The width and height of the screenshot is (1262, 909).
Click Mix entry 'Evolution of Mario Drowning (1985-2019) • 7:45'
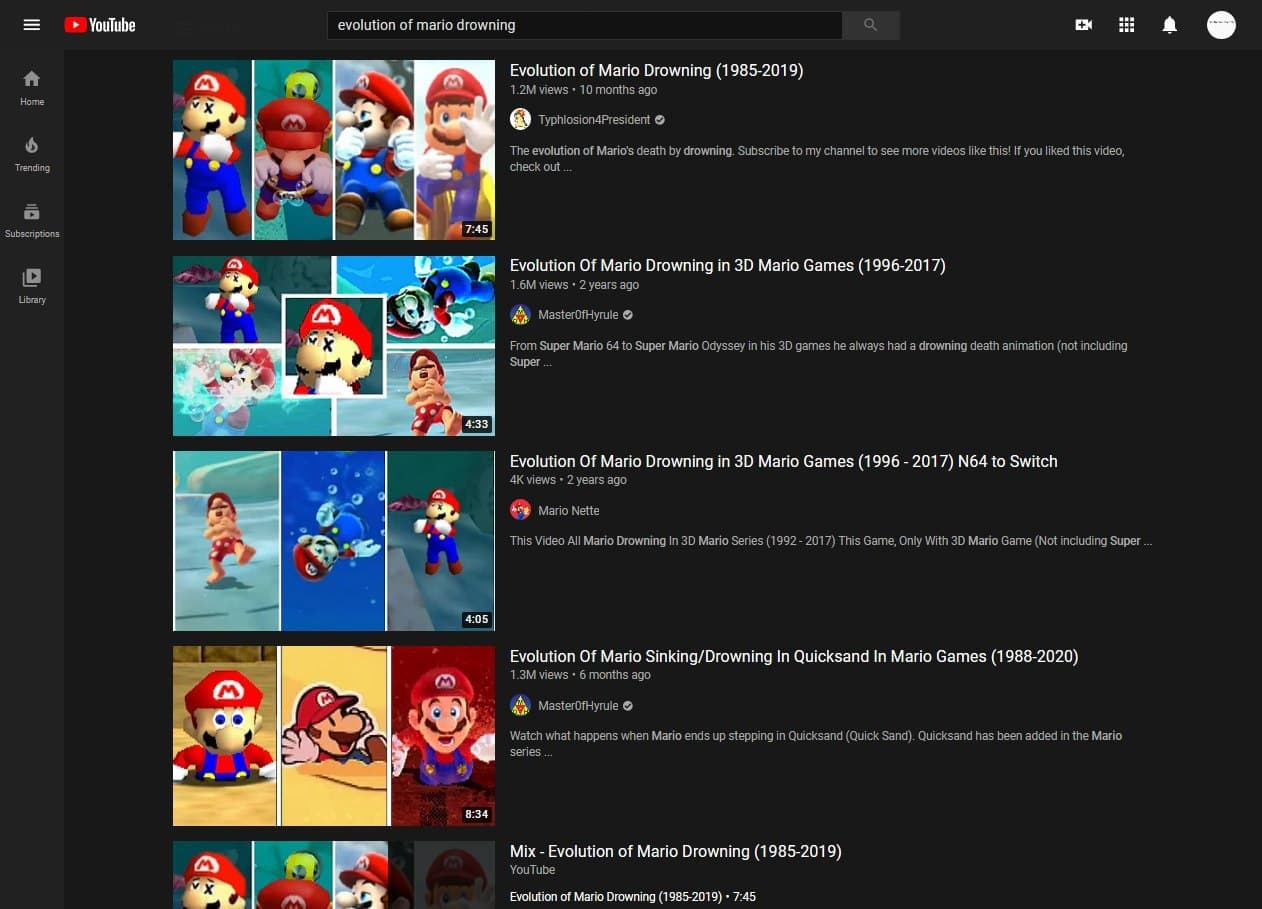point(633,897)
